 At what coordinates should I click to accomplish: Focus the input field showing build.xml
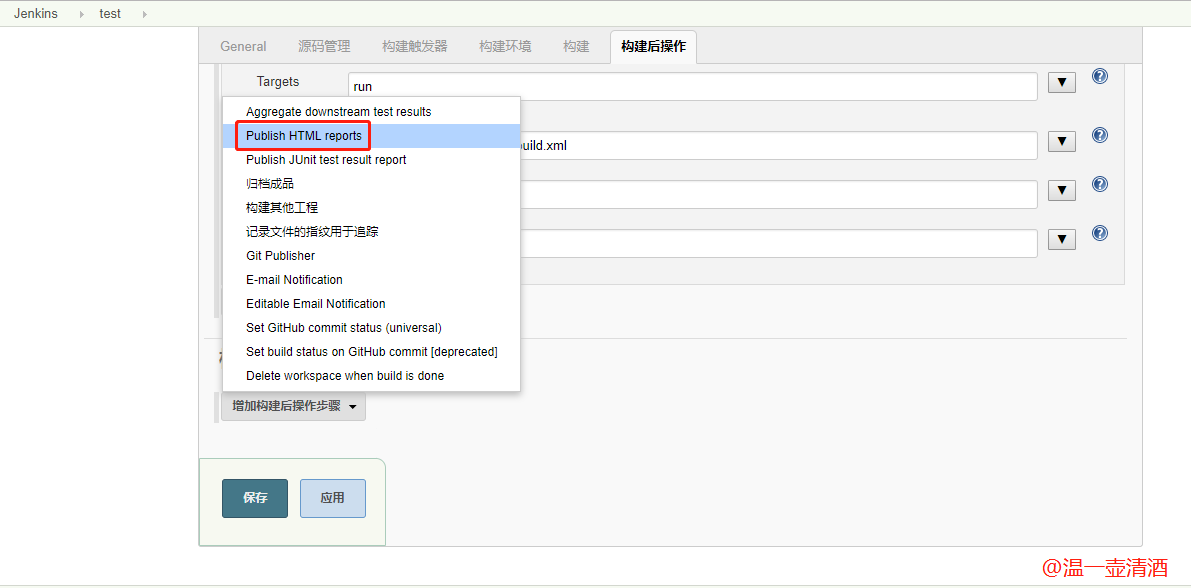pyautogui.click(x=779, y=146)
